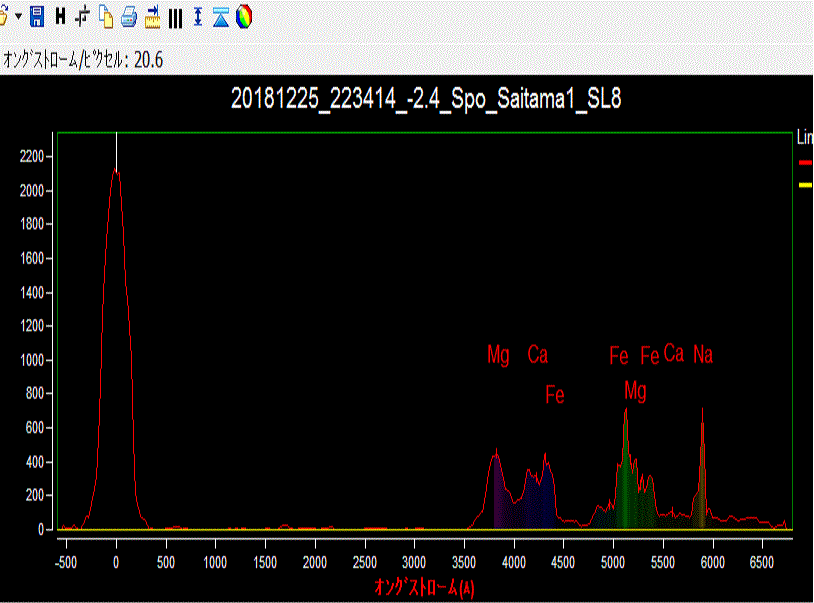Click the blue triangle prism icon
This screenshot has height=603, width=814.
221,18
